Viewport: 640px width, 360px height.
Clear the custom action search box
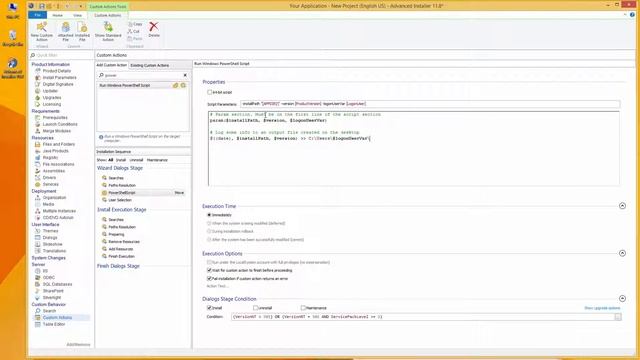(x=185, y=75)
